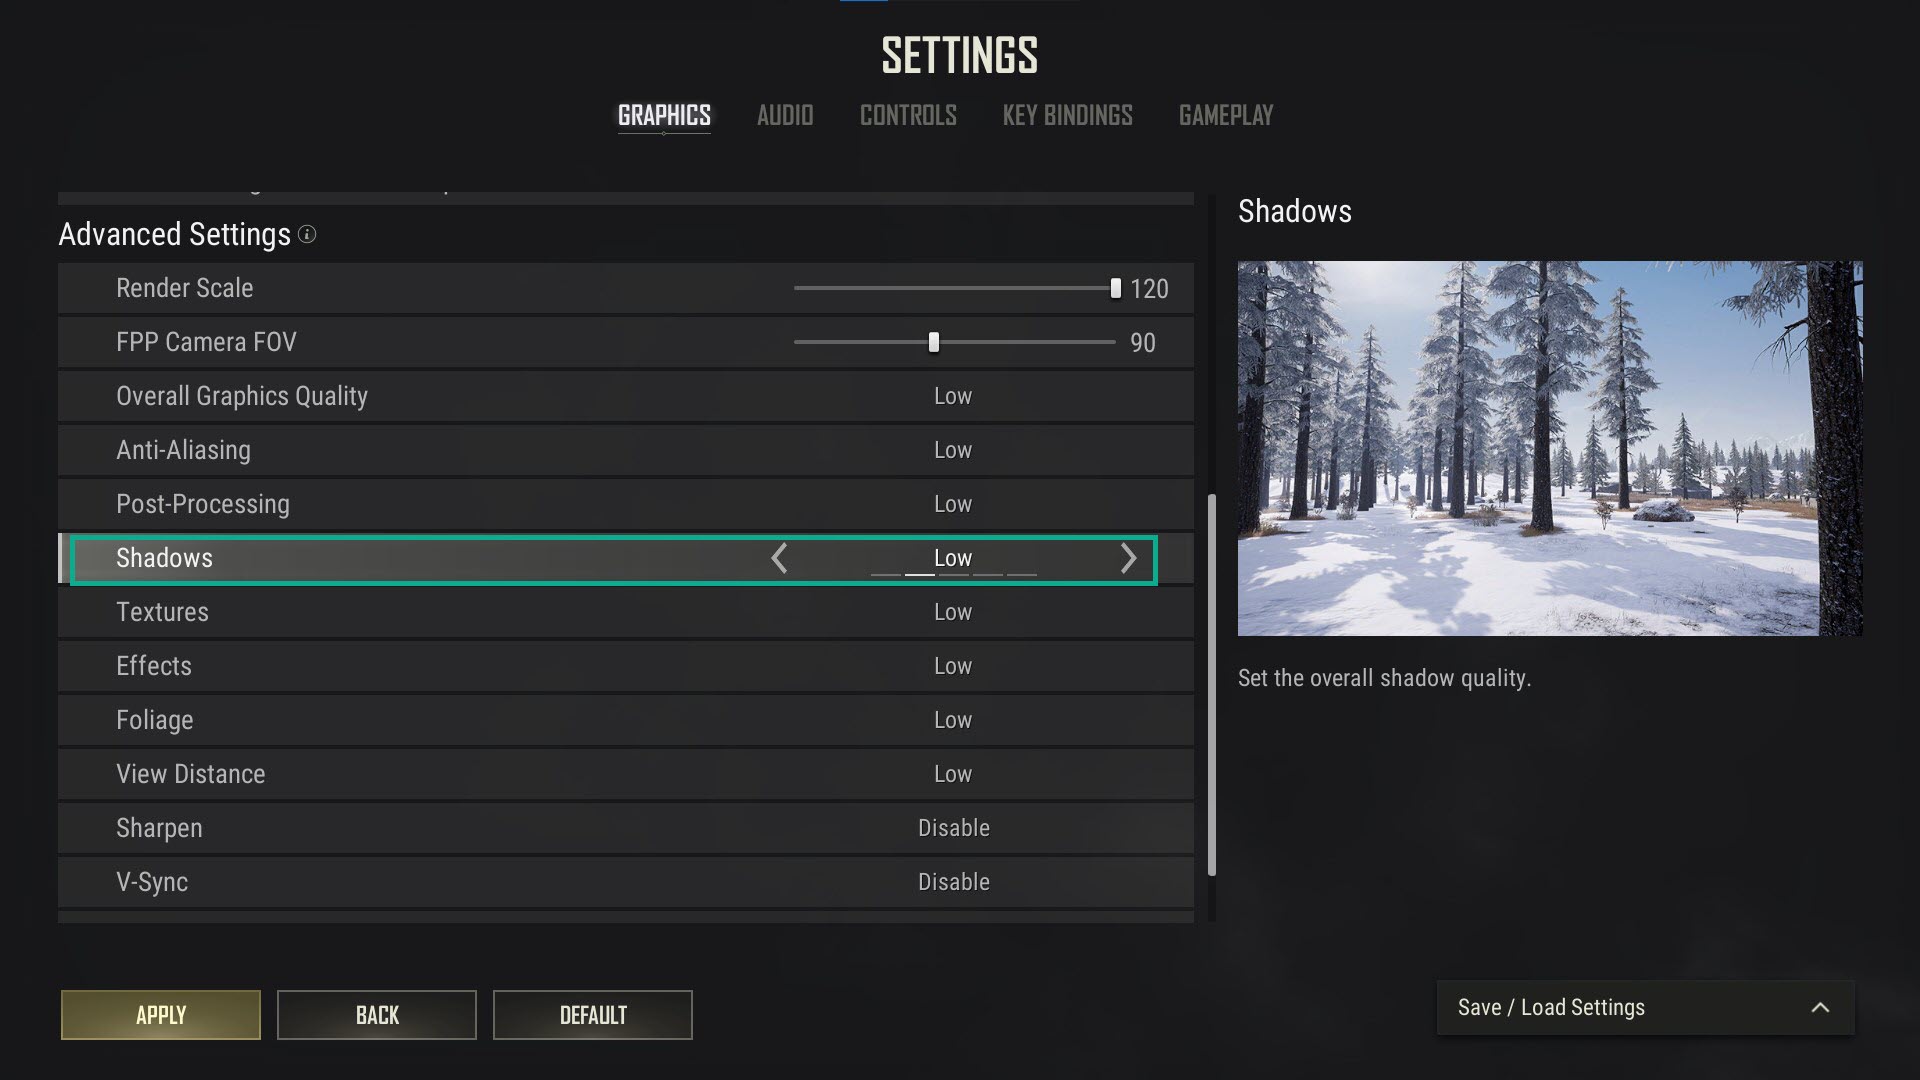Image resolution: width=1920 pixels, height=1080 pixels.
Task: Open the Gameplay settings tab
Action: coord(1226,116)
